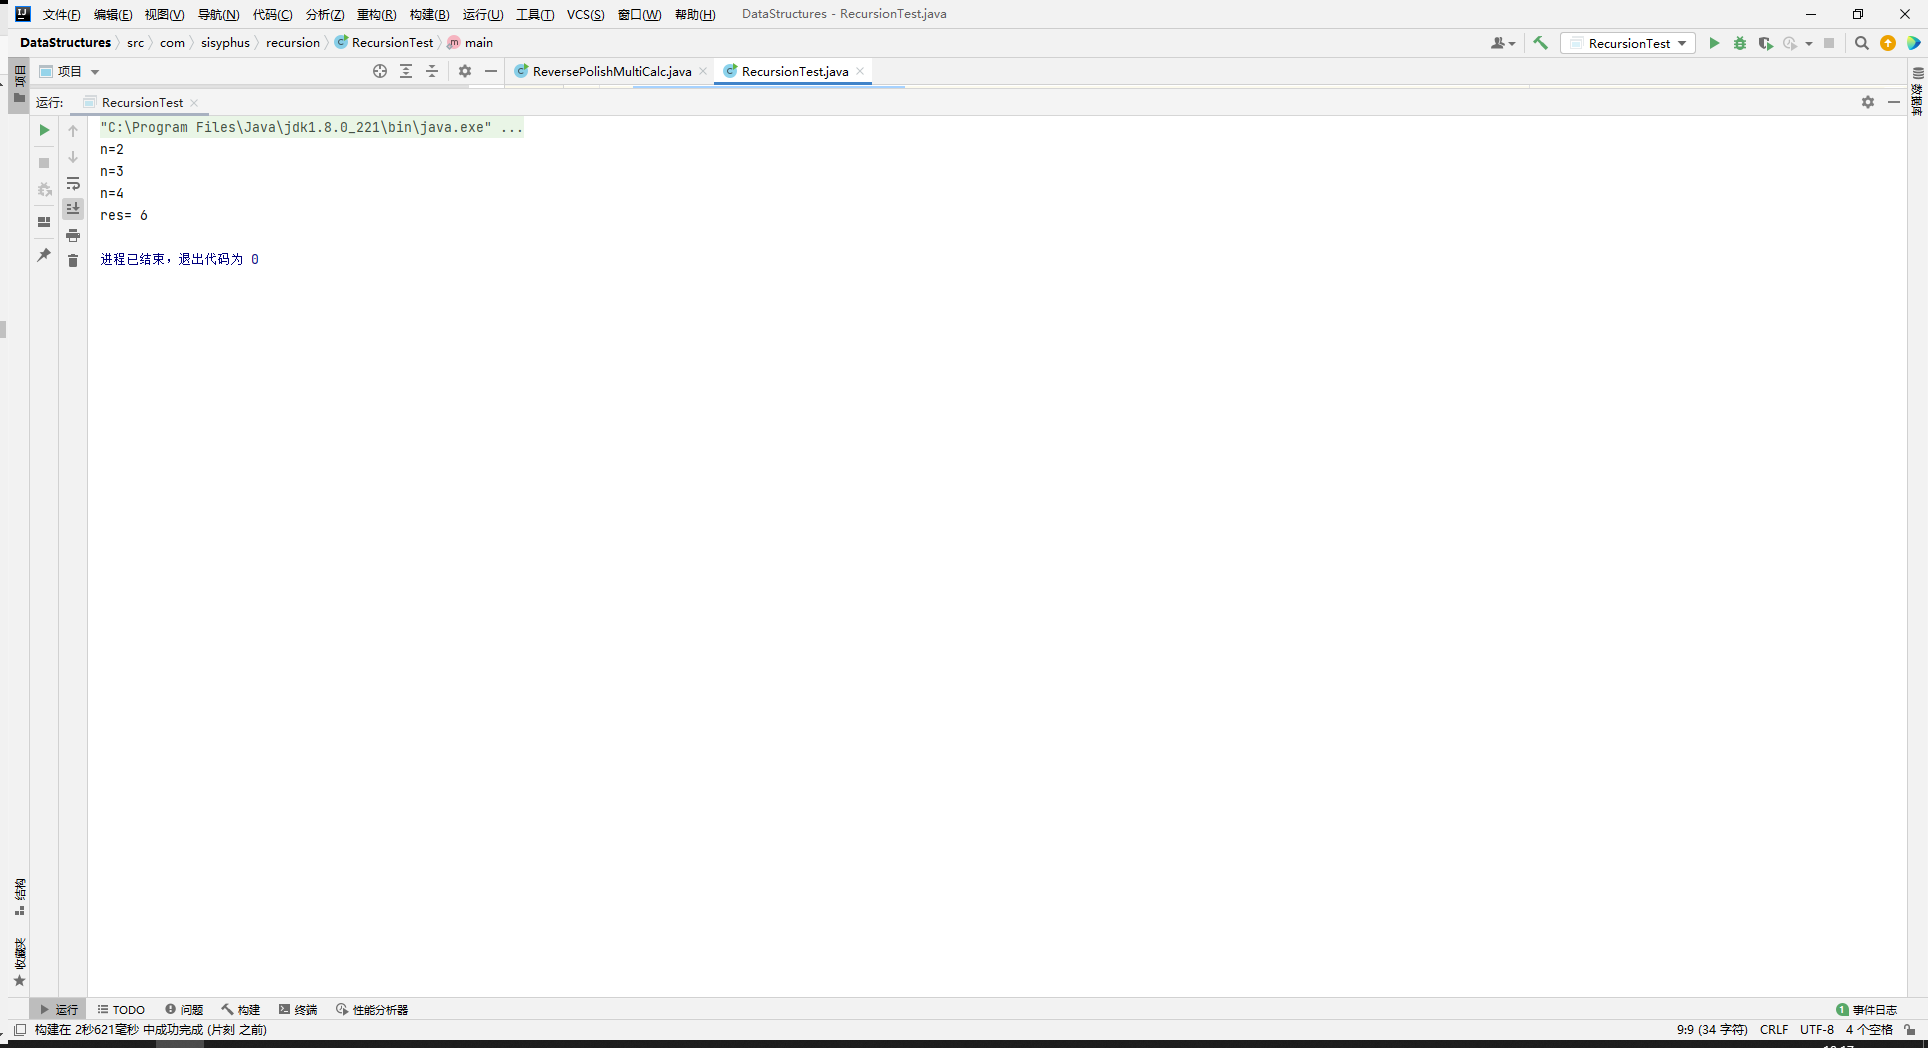The height and width of the screenshot is (1048, 1928).
Task: Click the UTF-8 encoding selector
Action: click(1817, 1029)
